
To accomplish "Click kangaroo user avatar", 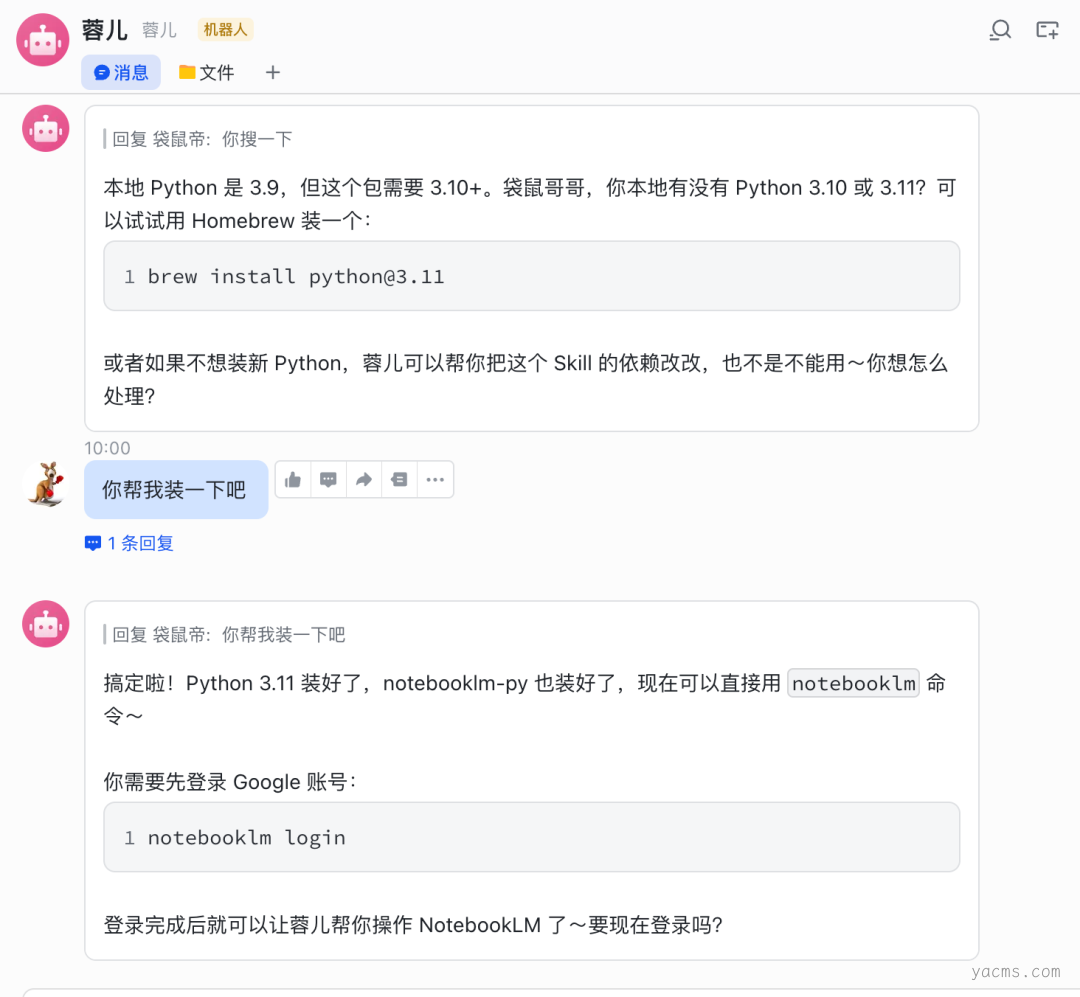I will click(46, 485).
